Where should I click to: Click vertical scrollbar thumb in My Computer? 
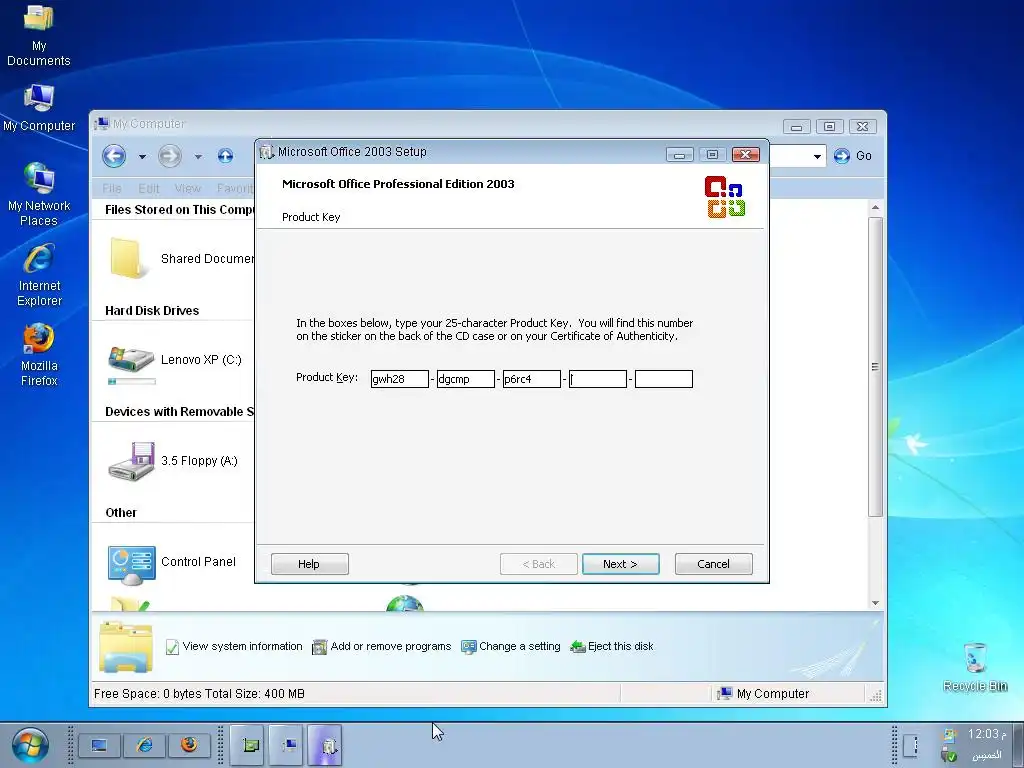(x=875, y=367)
